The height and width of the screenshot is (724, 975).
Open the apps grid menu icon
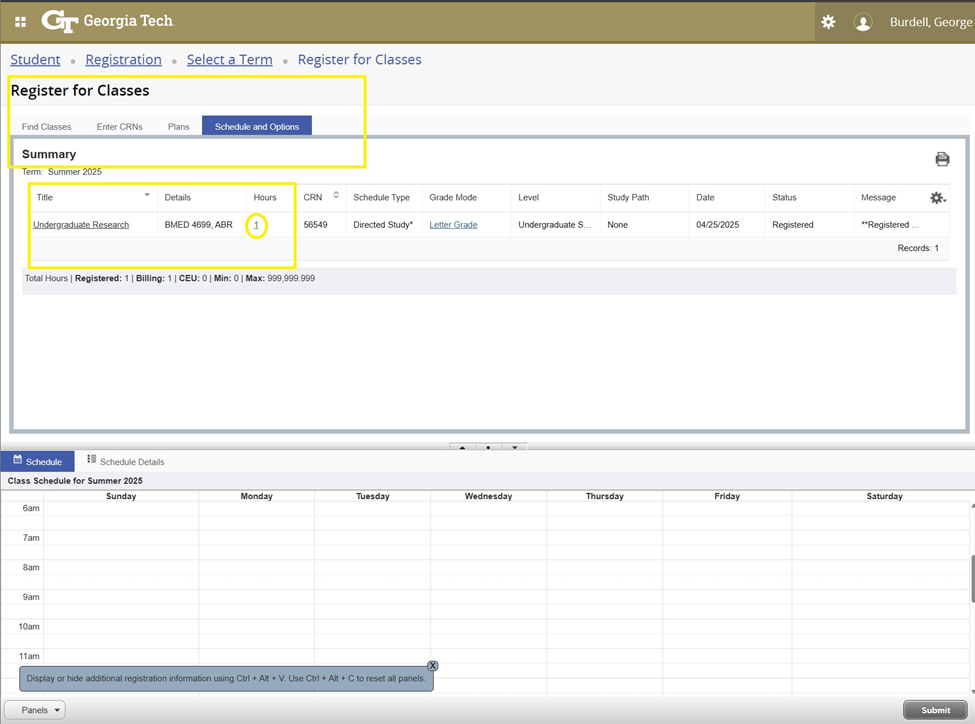coord(20,22)
